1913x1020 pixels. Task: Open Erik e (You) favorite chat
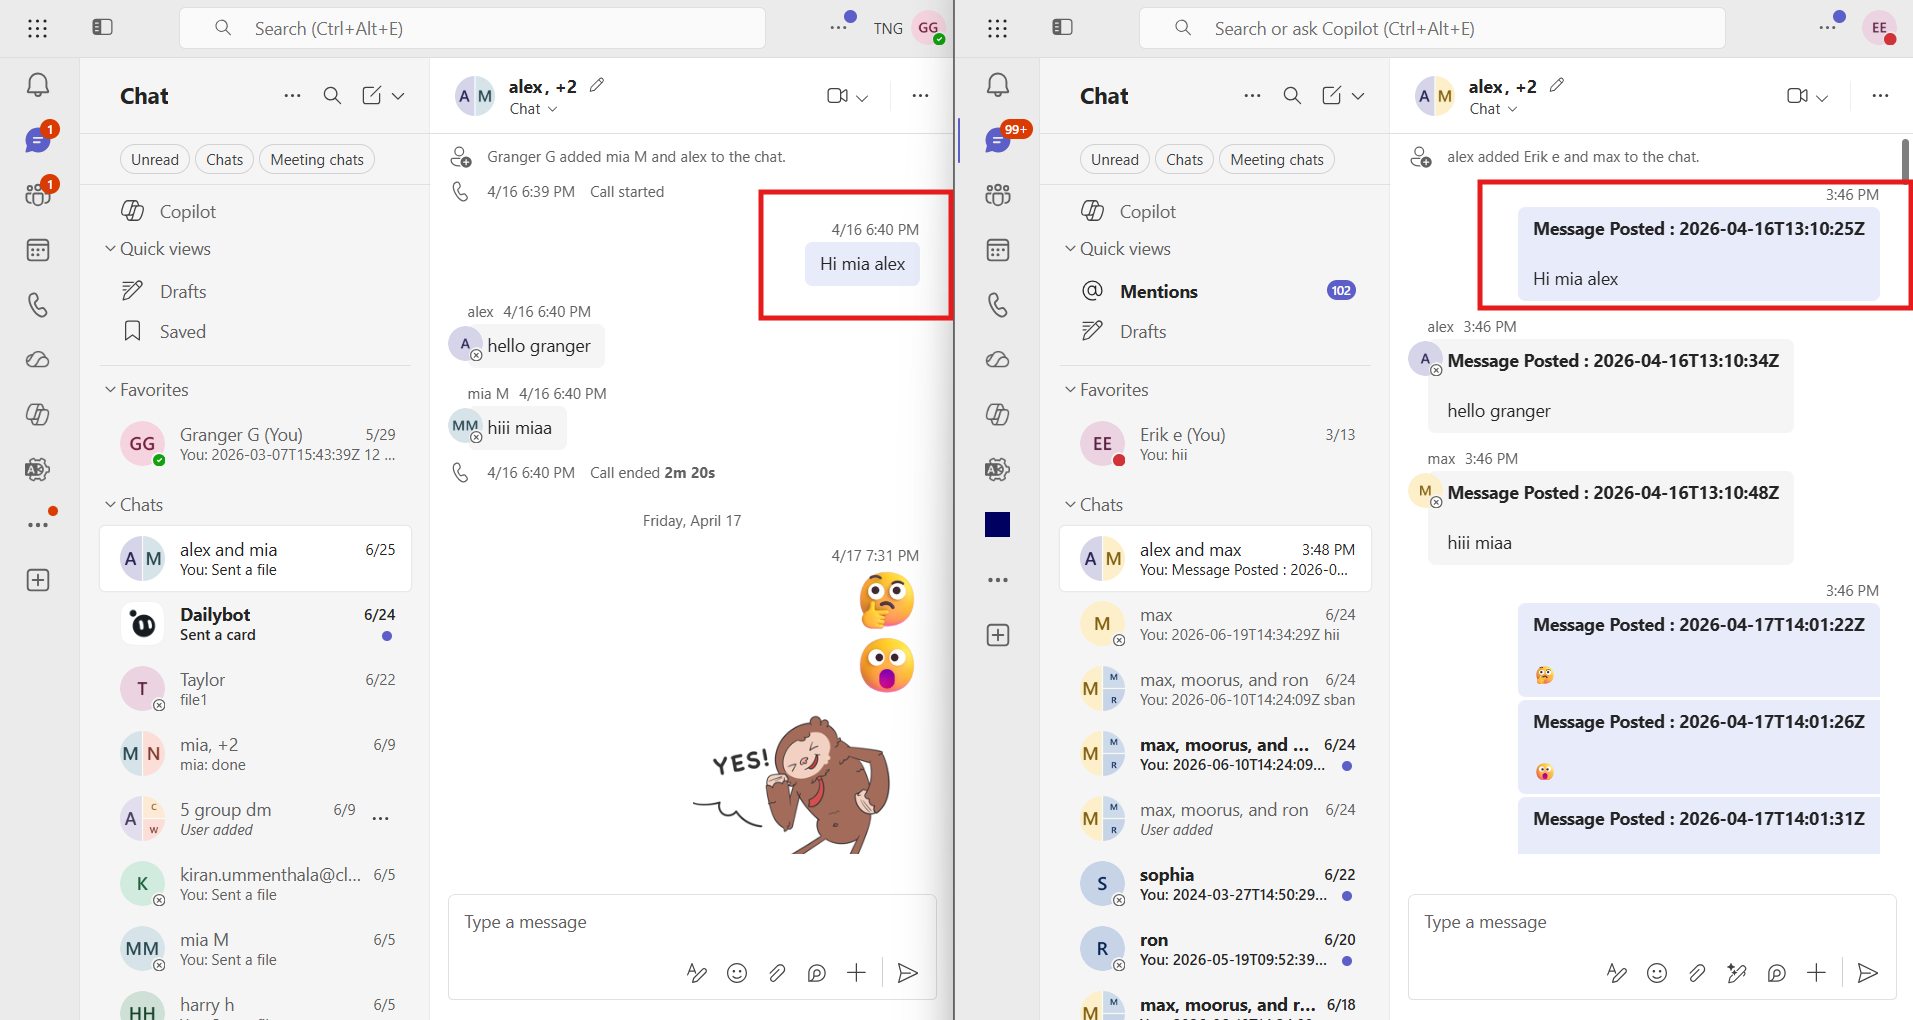pos(1215,444)
